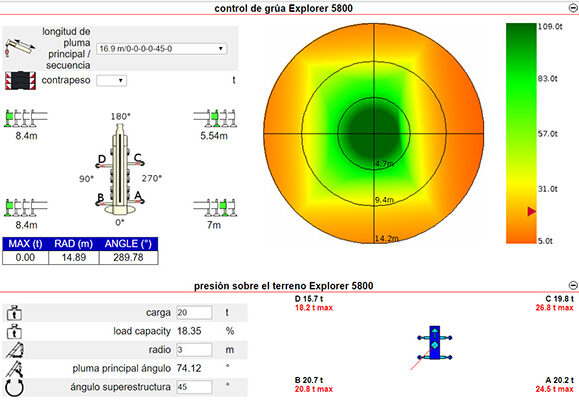Click the 14.89 radius value cell
This screenshot has width=579, height=405.
click(x=74, y=257)
